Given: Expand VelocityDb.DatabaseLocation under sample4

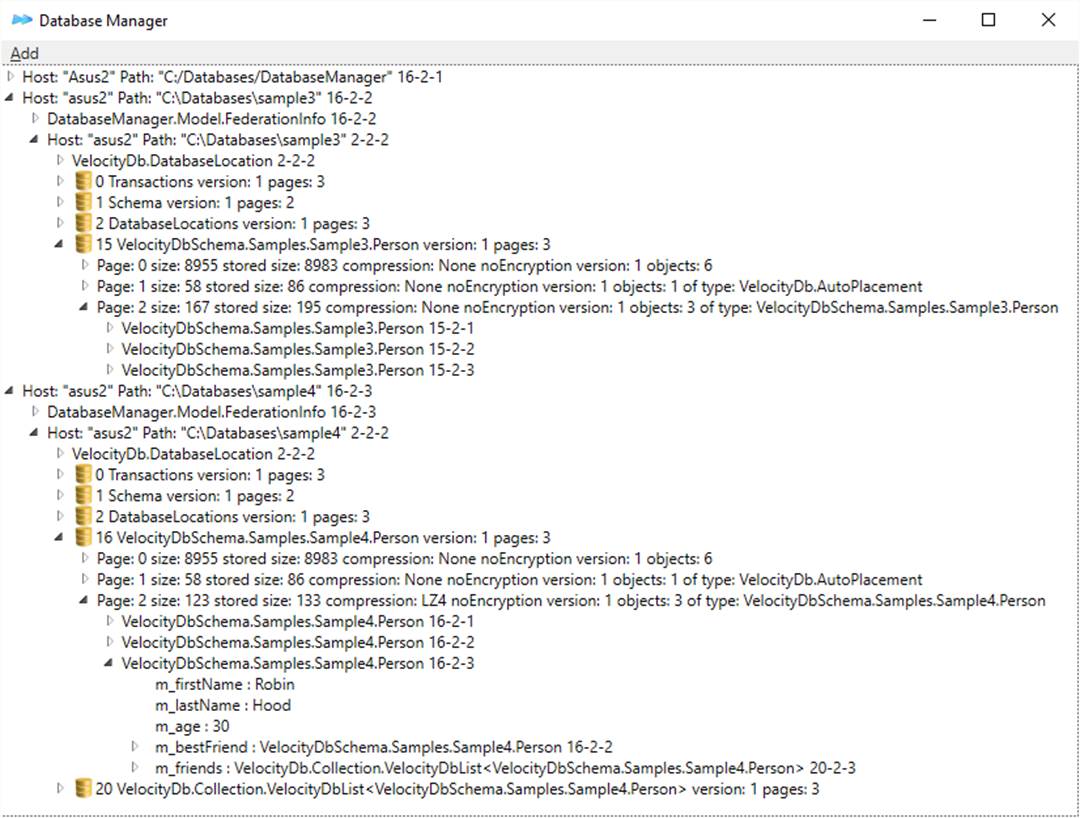Looking at the screenshot, I should [x=60, y=454].
